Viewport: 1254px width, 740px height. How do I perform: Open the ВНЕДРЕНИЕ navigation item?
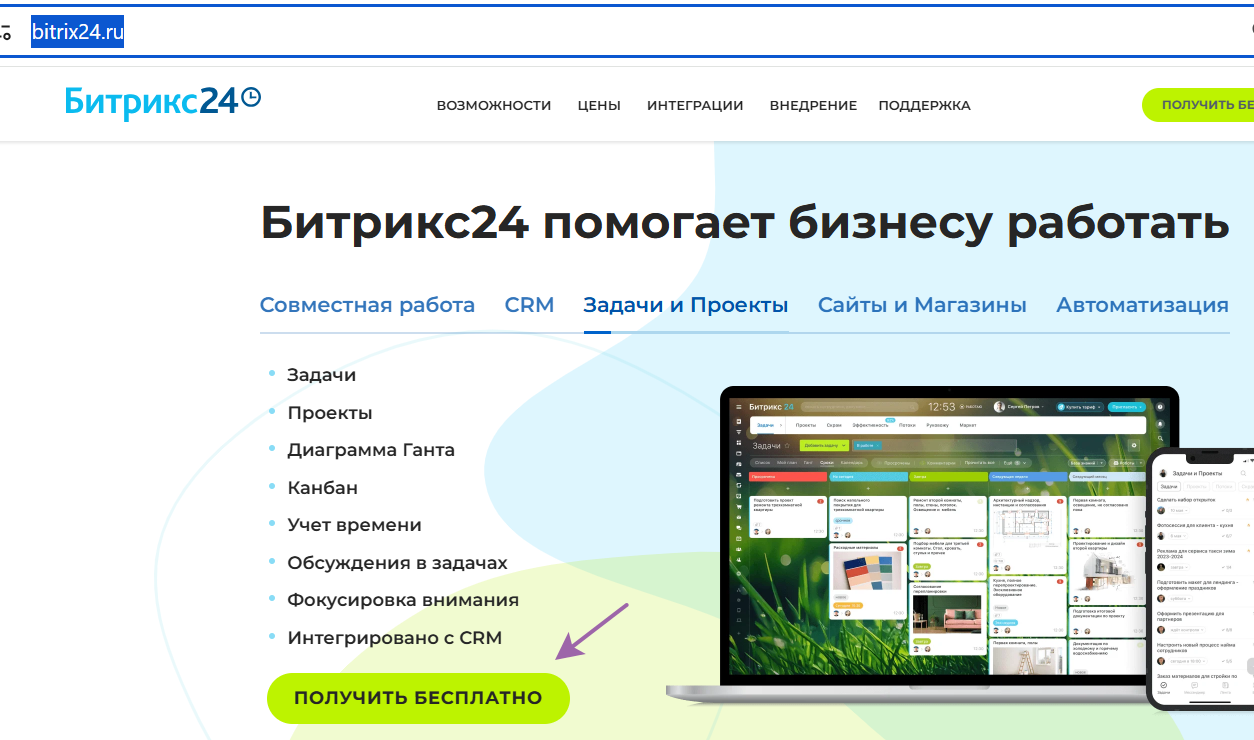813,105
